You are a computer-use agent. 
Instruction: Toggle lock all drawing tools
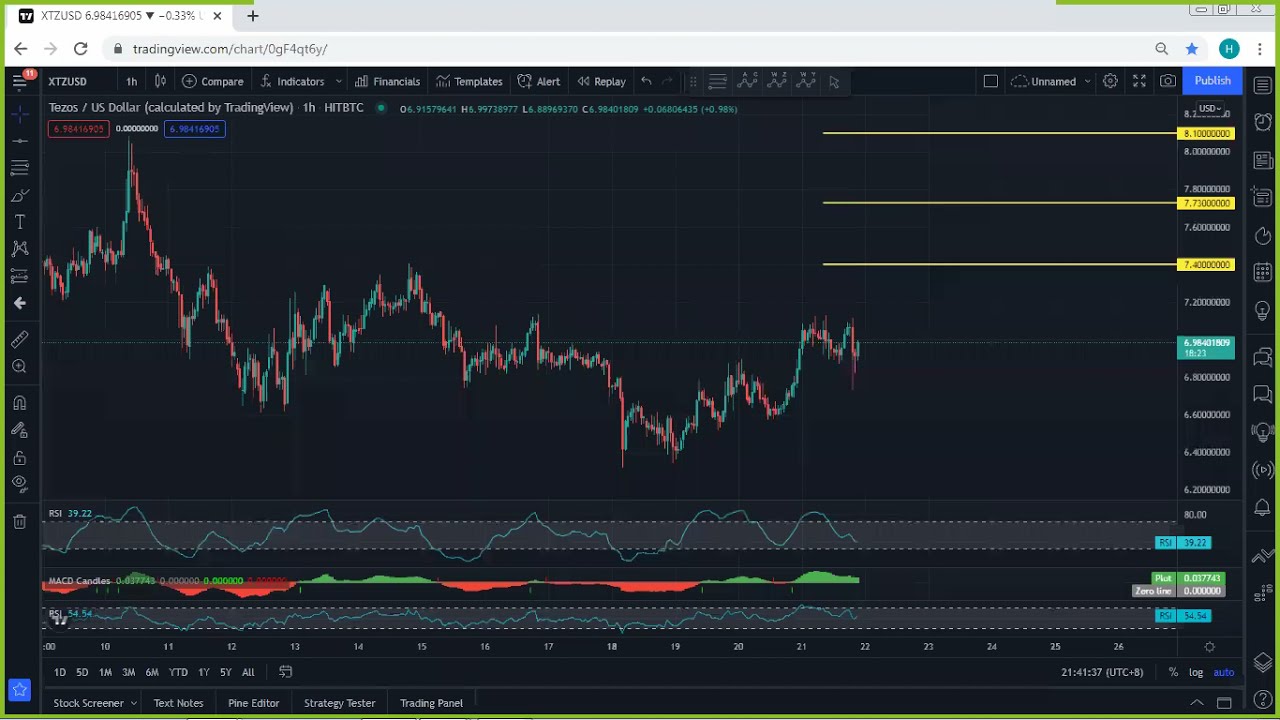pyautogui.click(x=20, y=458)
